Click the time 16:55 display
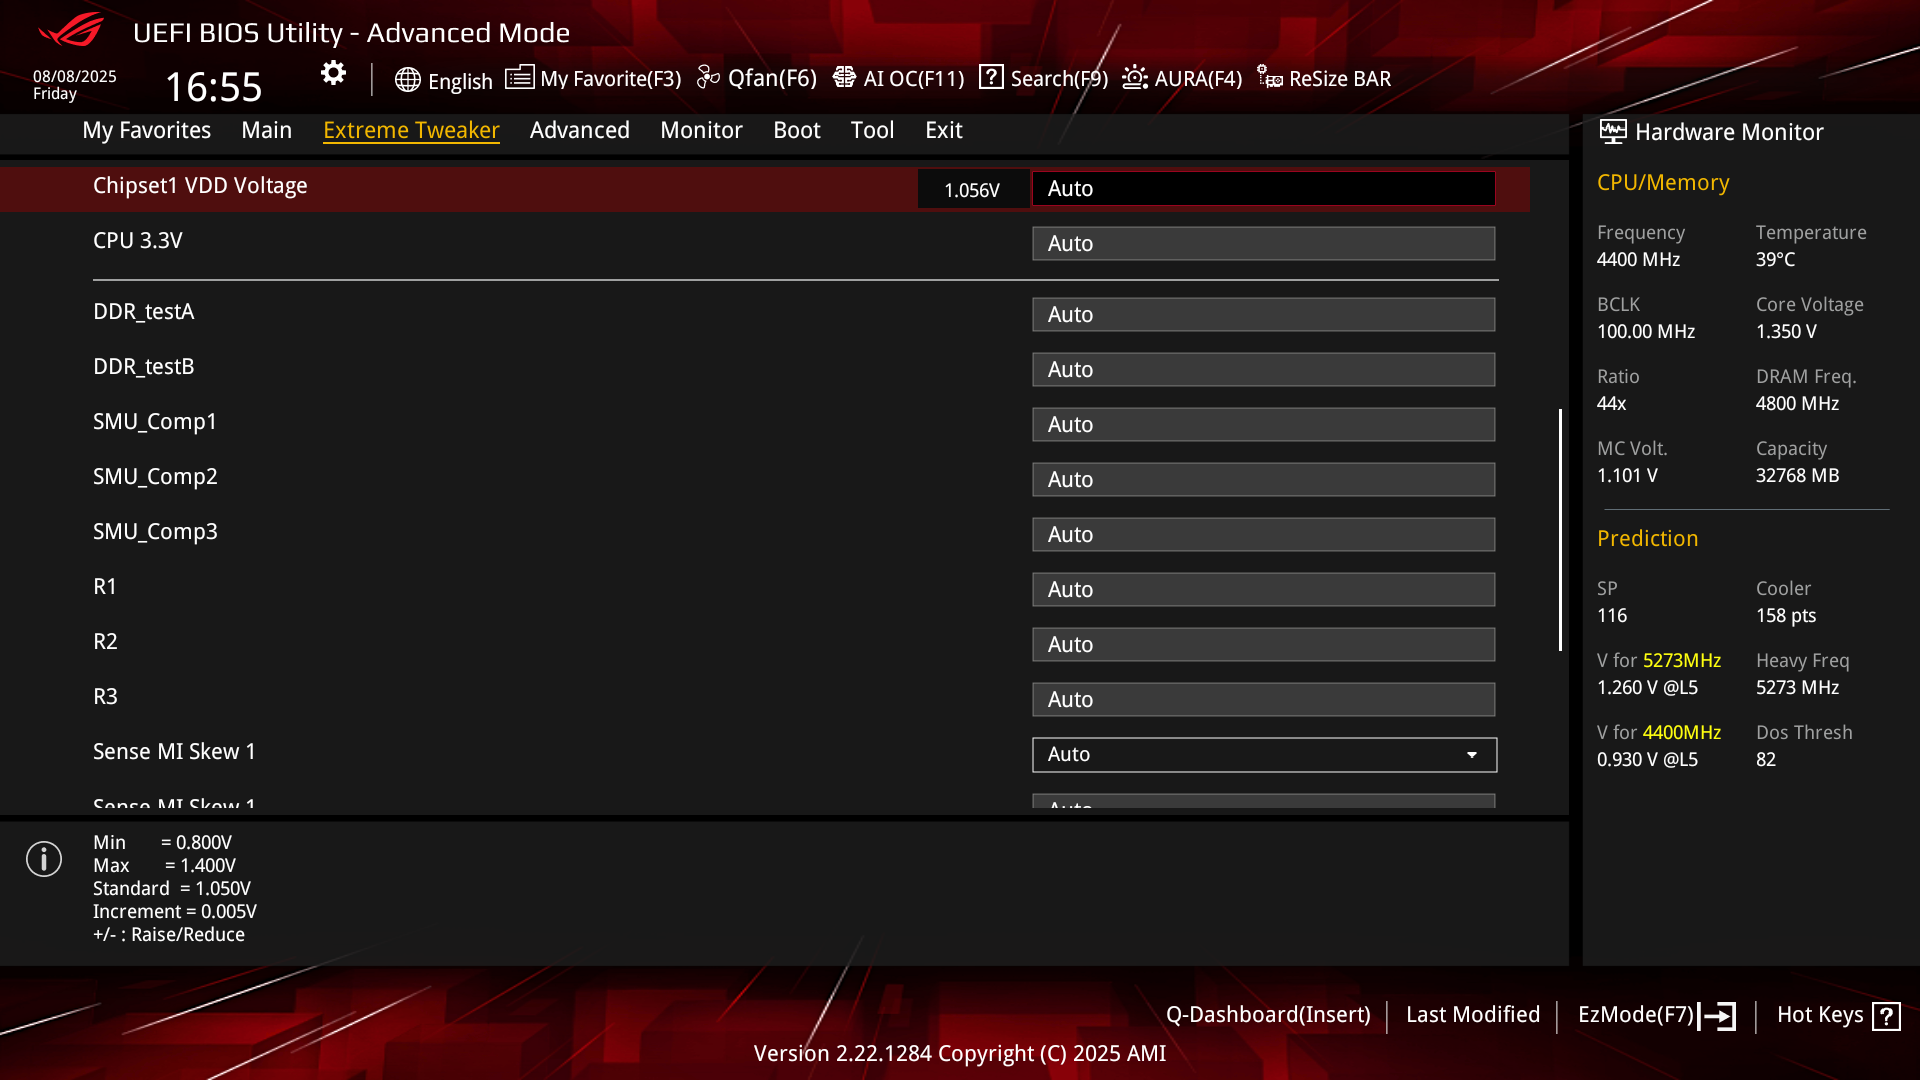This screenshot has width=1920, height=1080. pyautogui.click(x=213, y=87)
